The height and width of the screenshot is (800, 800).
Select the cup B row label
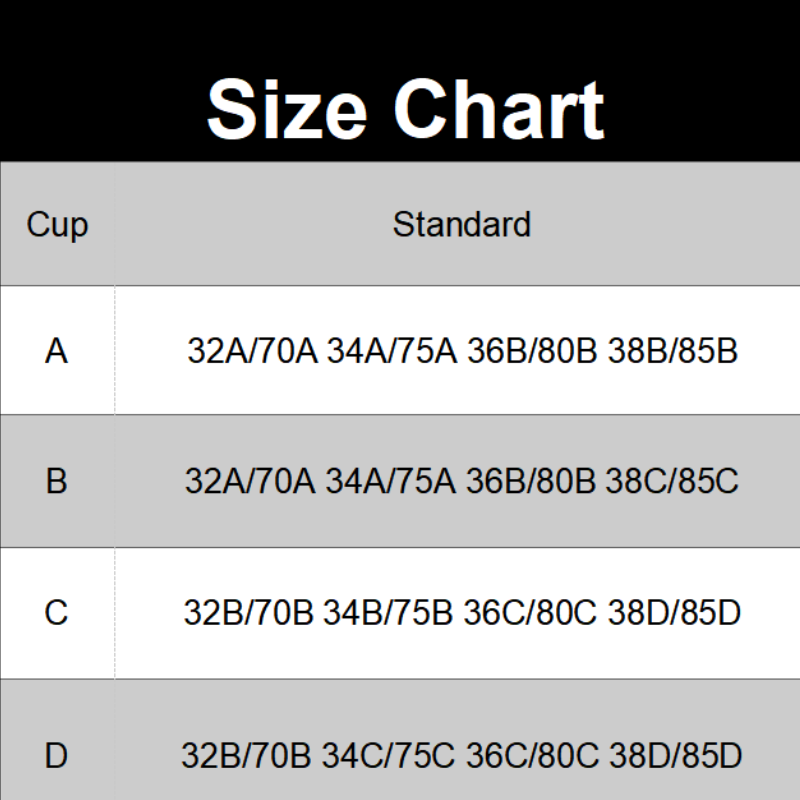click(x=57, y=481)
